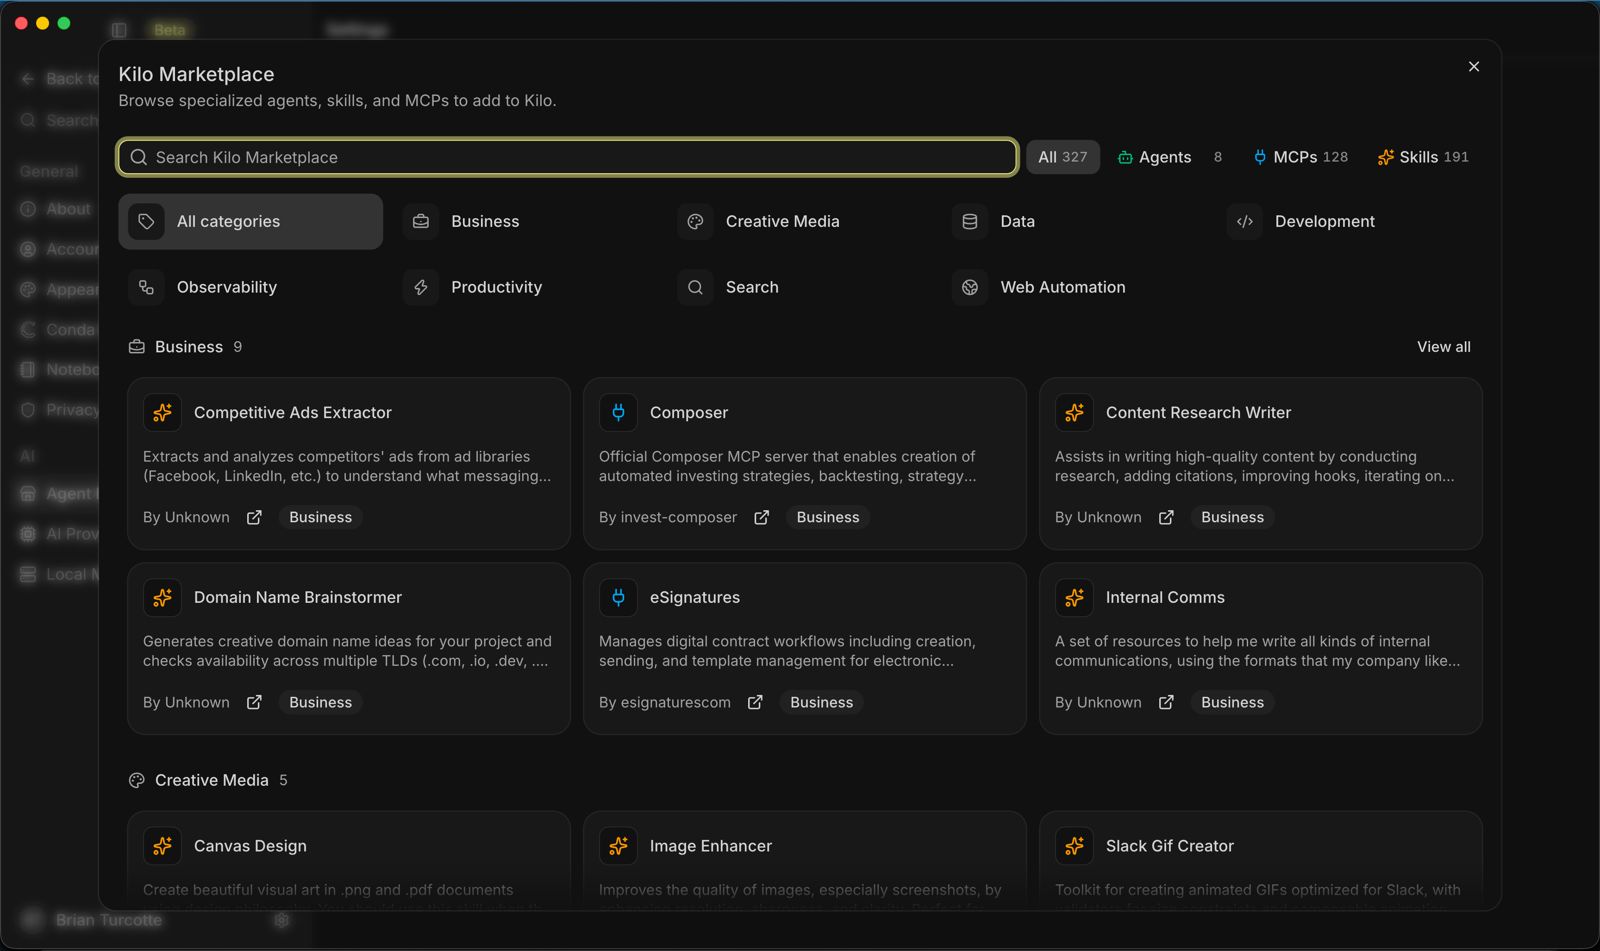Image resolution: width=1600 pixels, height=951 pixels.
Task: Open Composer external link icon
Action: pos(761,517)
